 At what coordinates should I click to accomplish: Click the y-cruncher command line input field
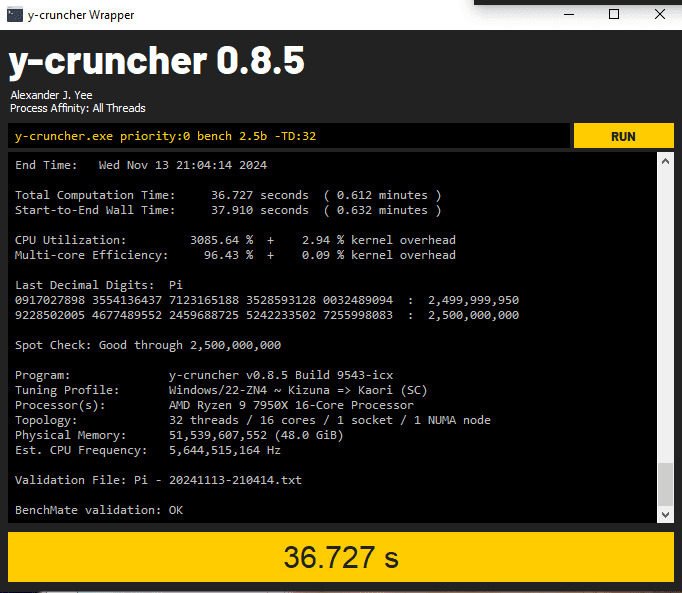289,136
